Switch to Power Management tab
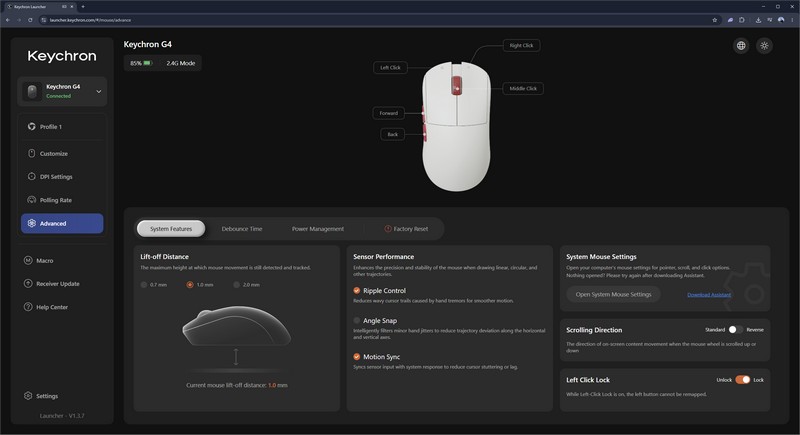Screen dimensions: 800x435 pyautogui.click(x=318, y=228)
